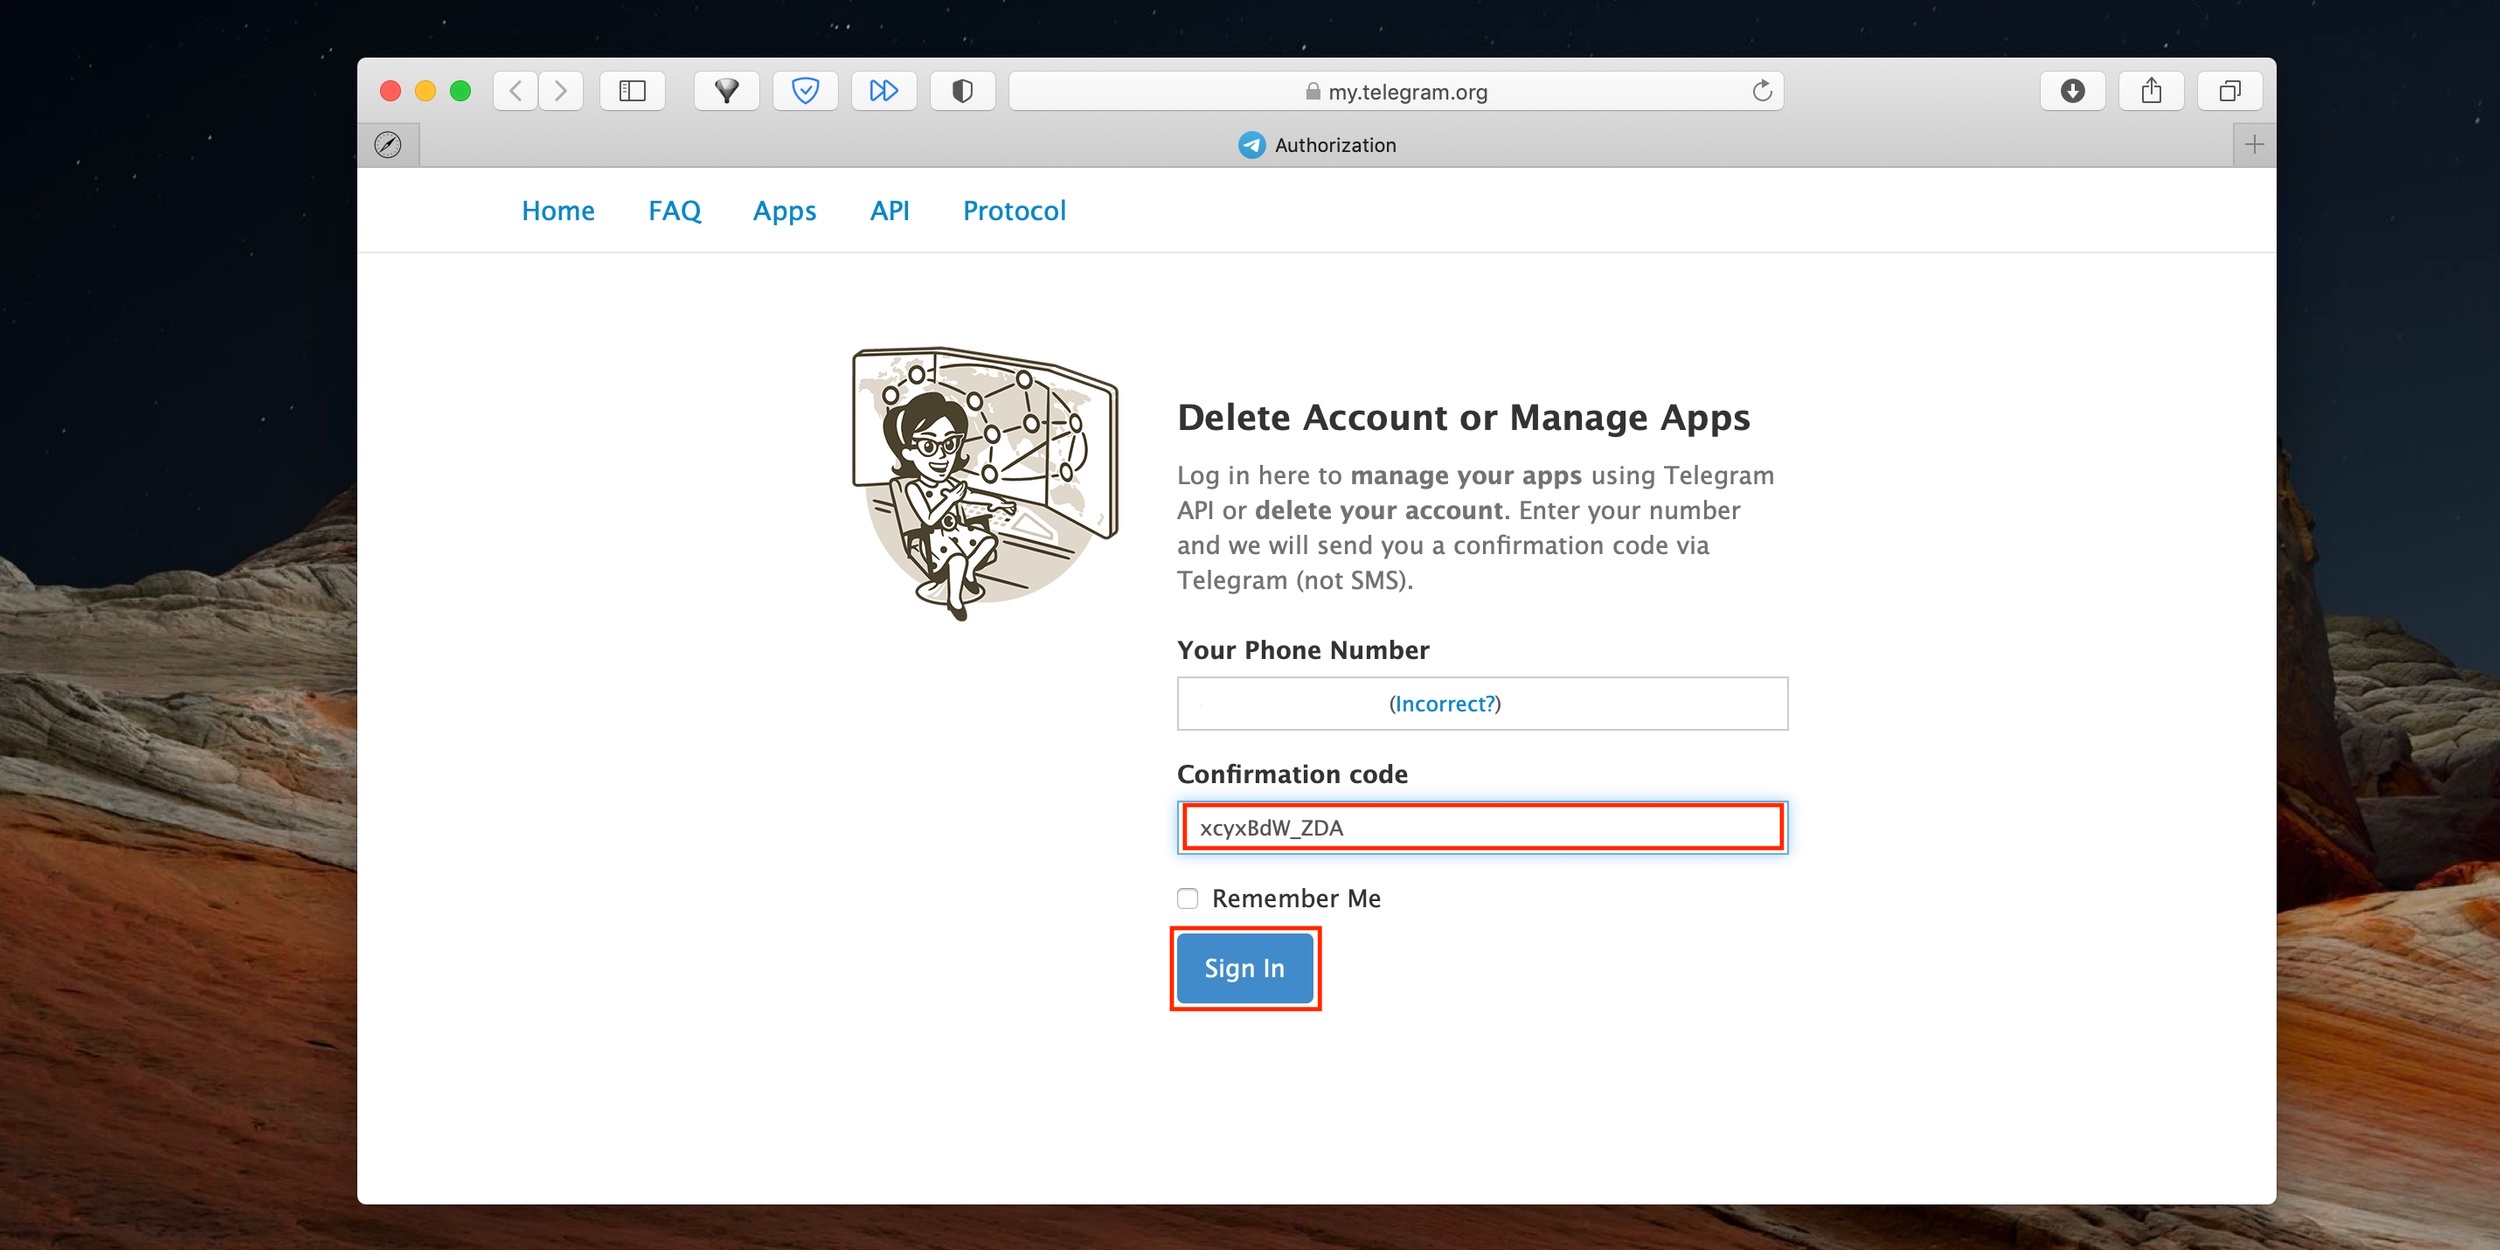Click the Confirmation code input field
Image resolution: width=2500 pixels, height=1250 pixels.
point(1481,827)
